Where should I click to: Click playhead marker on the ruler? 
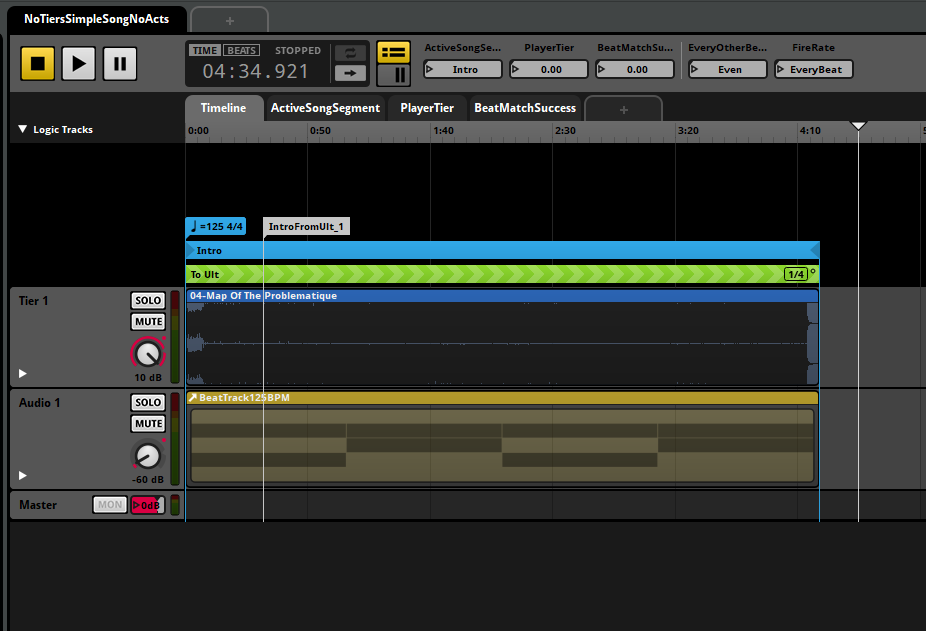click(x=858, y=125)
